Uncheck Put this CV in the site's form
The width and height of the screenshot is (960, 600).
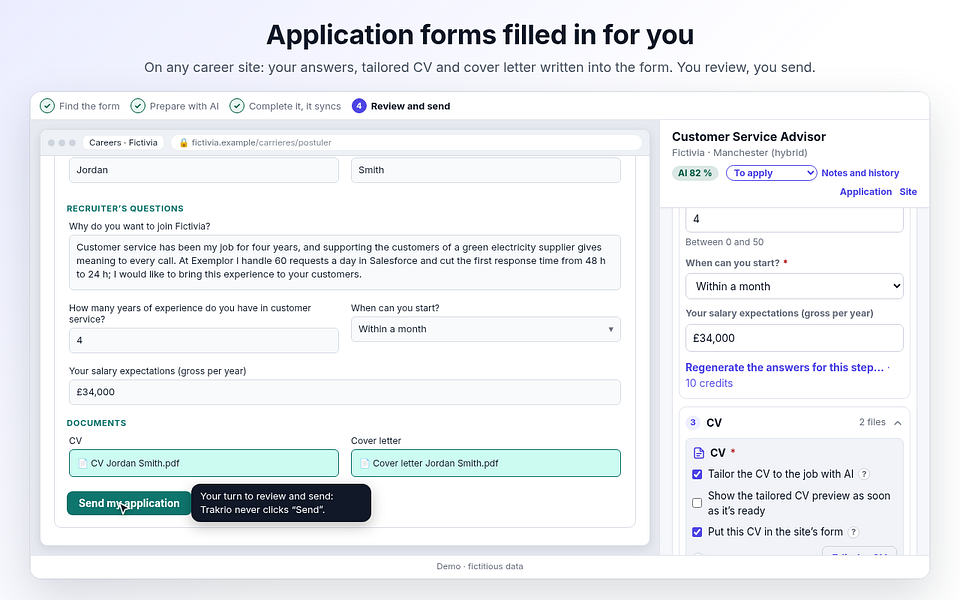coord(697,532)
